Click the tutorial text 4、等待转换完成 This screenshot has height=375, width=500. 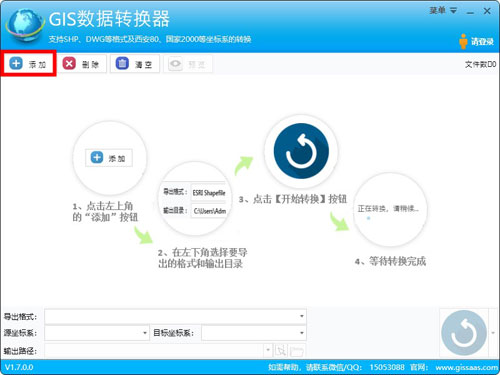pyautogui.click(x=390, y=261)
